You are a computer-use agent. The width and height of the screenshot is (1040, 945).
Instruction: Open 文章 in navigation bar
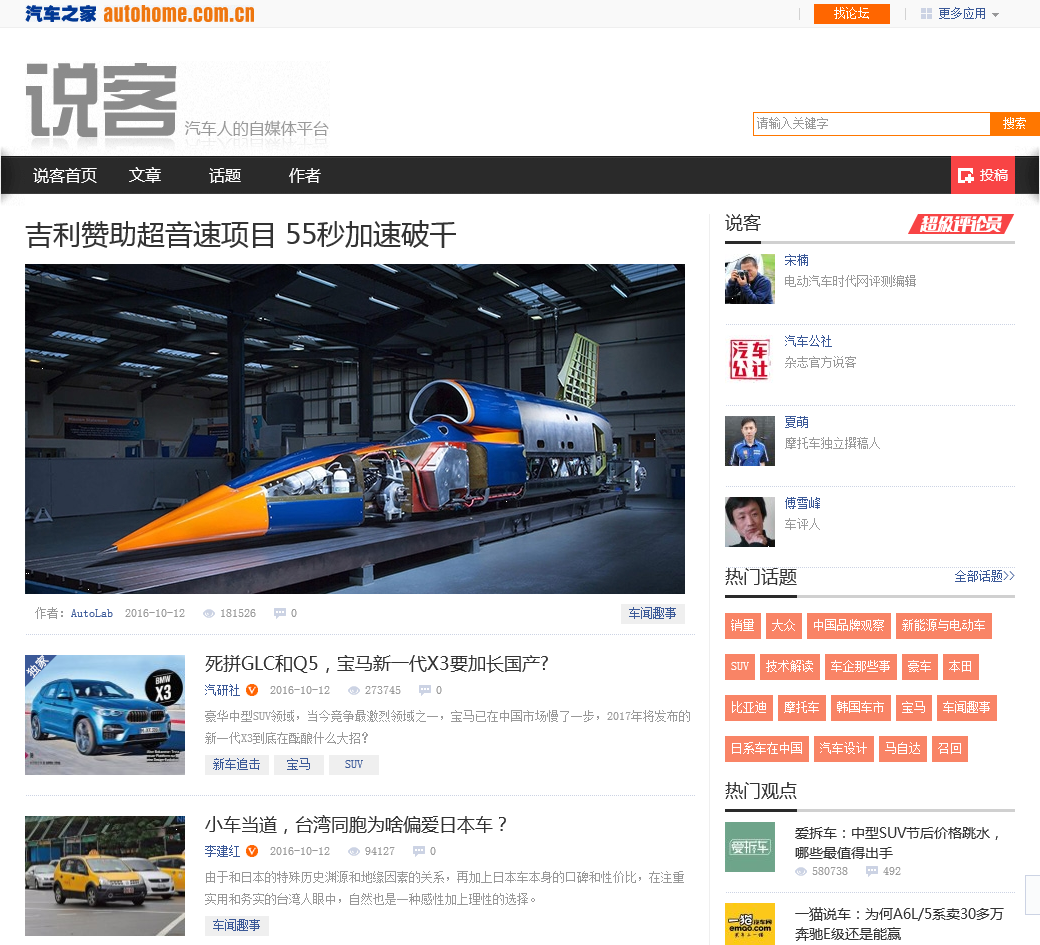pos(145,176)
